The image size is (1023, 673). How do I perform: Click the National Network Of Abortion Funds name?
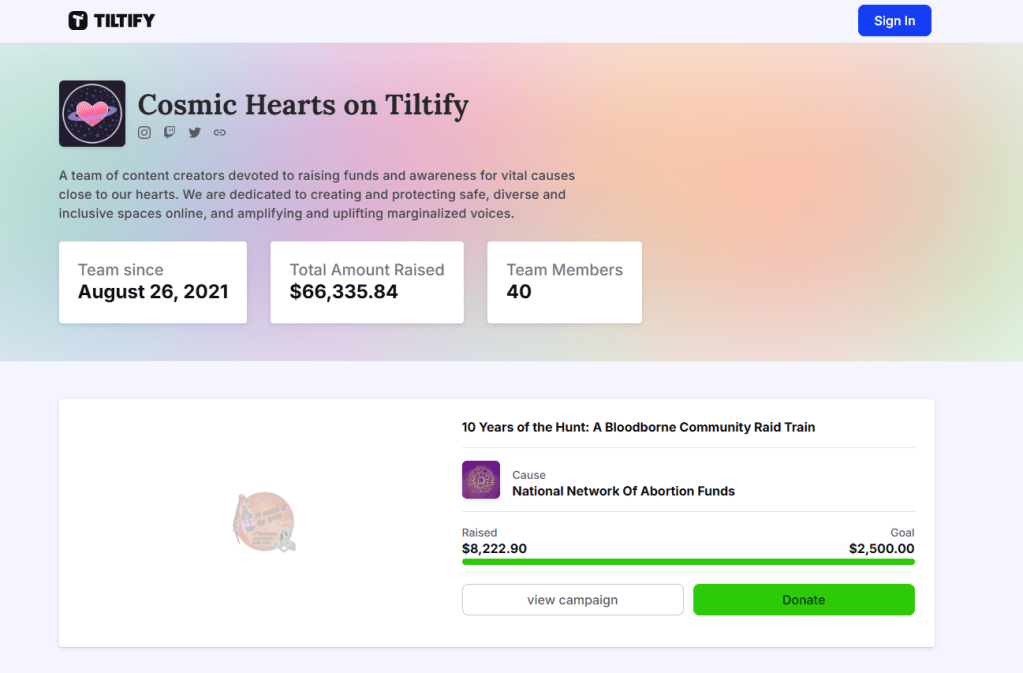[x=623, y=491]
